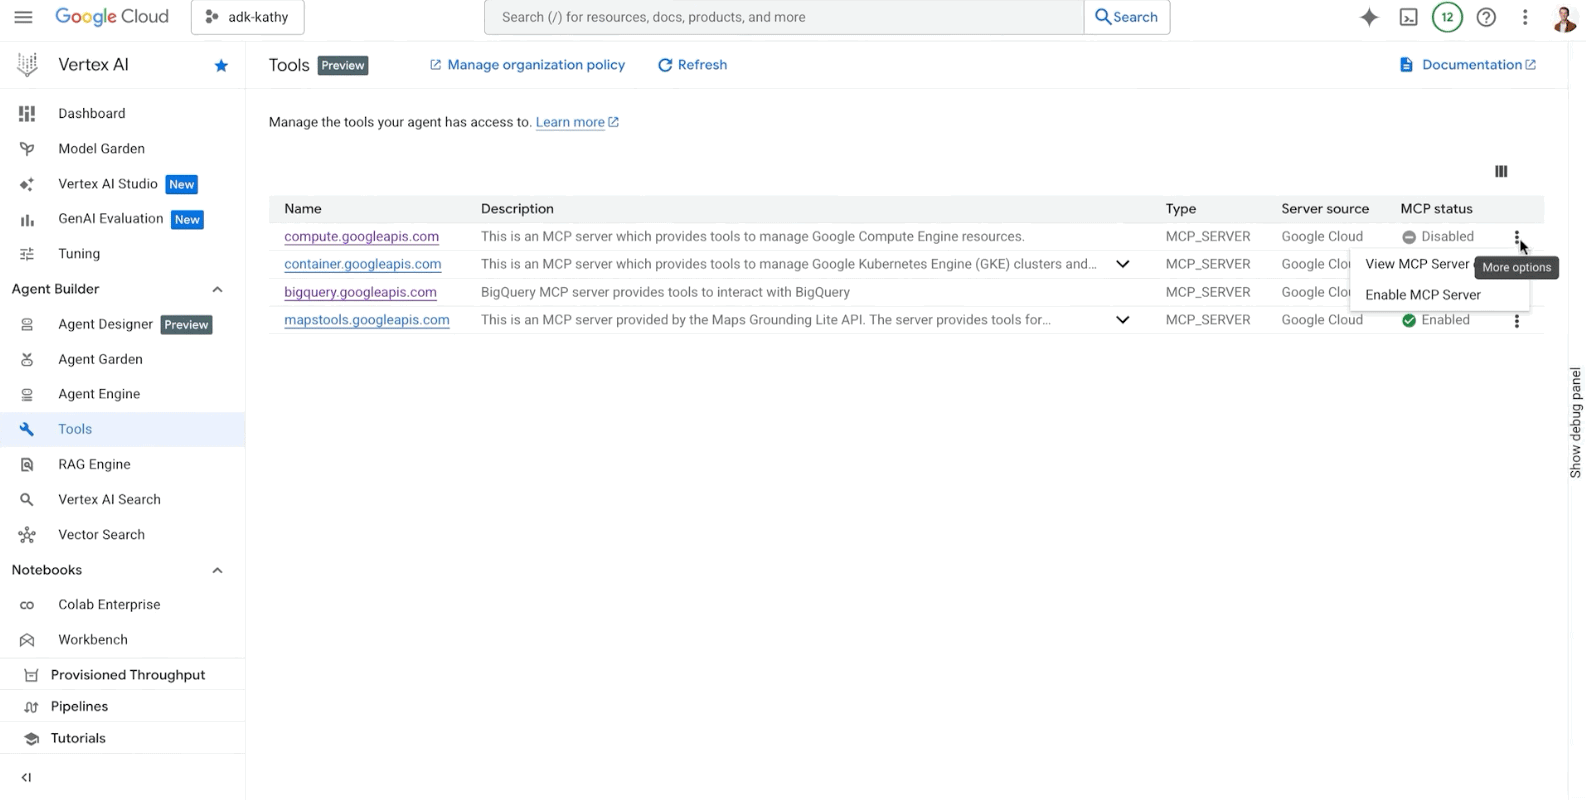This screenshot has width=1586, height=800.
Task: Click Manage organization policy link
Action: click(x=527, y=65)
